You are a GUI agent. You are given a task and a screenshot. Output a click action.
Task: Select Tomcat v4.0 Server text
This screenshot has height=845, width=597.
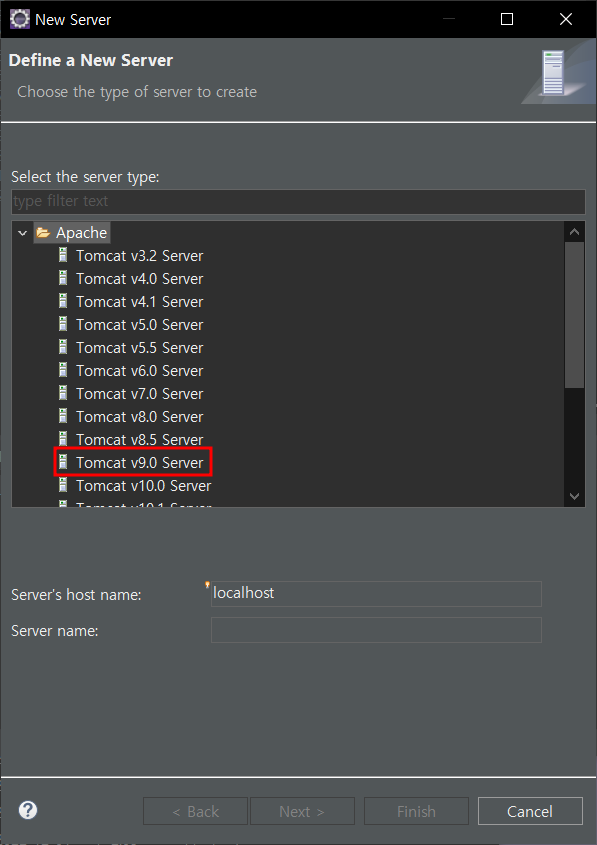point(140,279)
